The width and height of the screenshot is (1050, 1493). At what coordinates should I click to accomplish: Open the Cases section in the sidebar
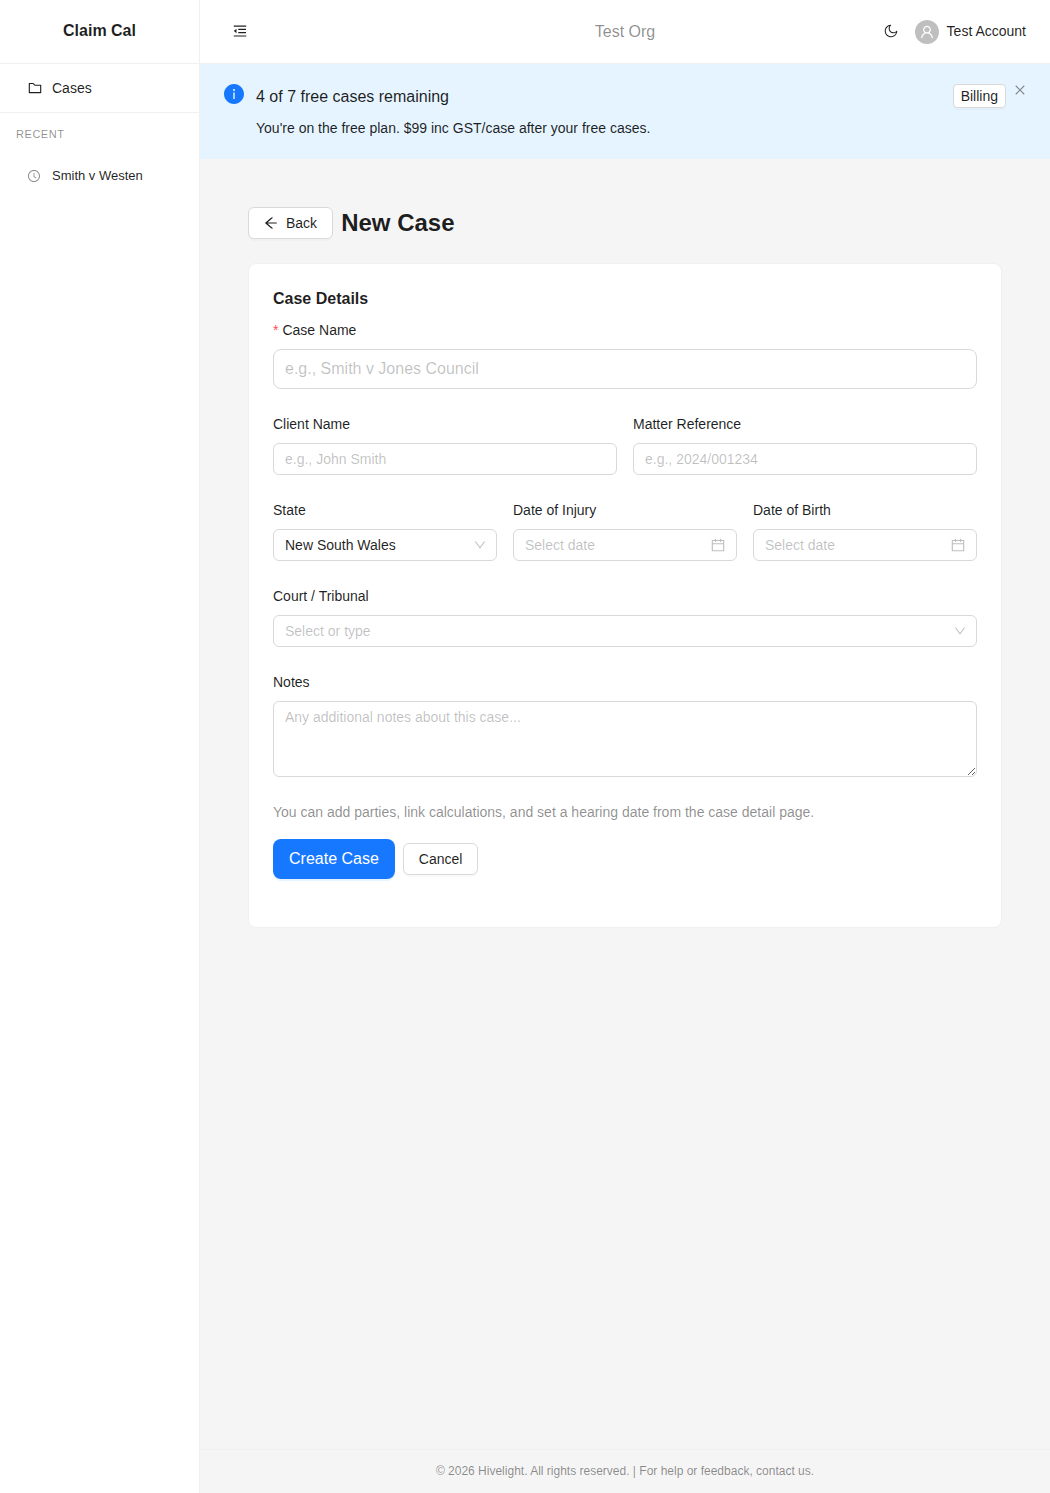[x=71, y=88]
